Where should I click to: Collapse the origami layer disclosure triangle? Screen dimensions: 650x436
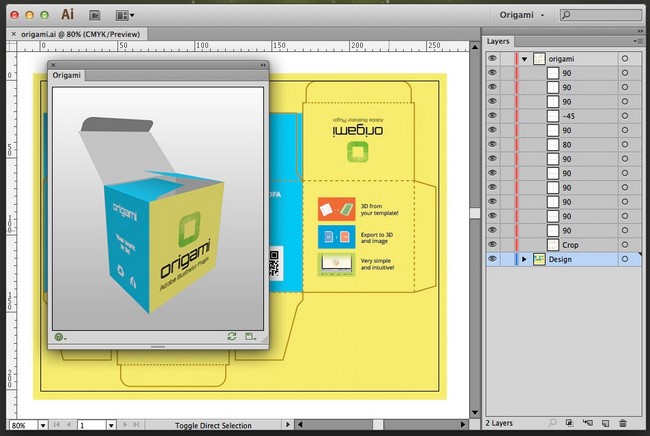click(x=524, y=59)
